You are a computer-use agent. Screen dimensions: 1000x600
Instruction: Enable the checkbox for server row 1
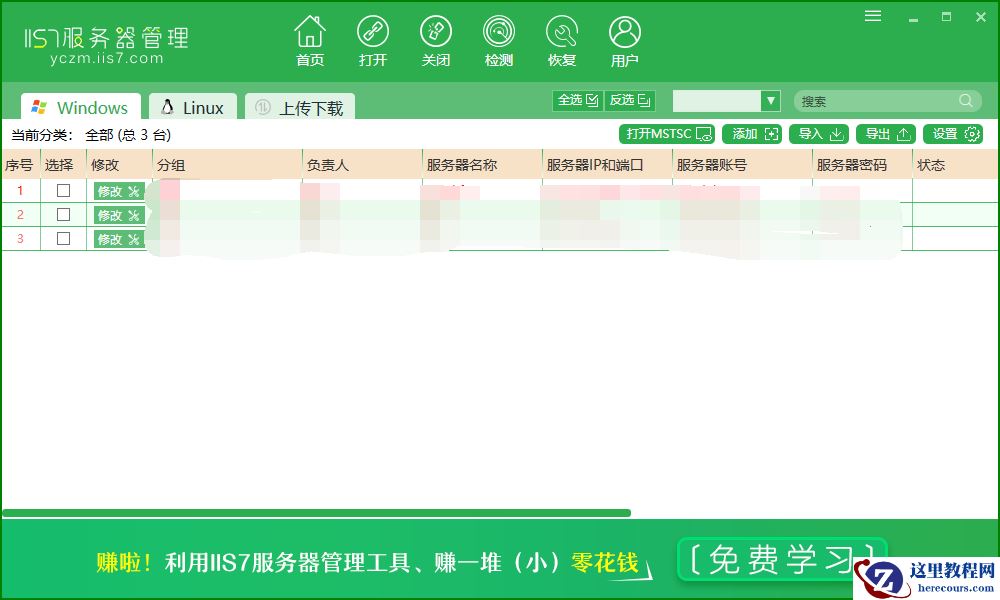click(x=63, y=190)
